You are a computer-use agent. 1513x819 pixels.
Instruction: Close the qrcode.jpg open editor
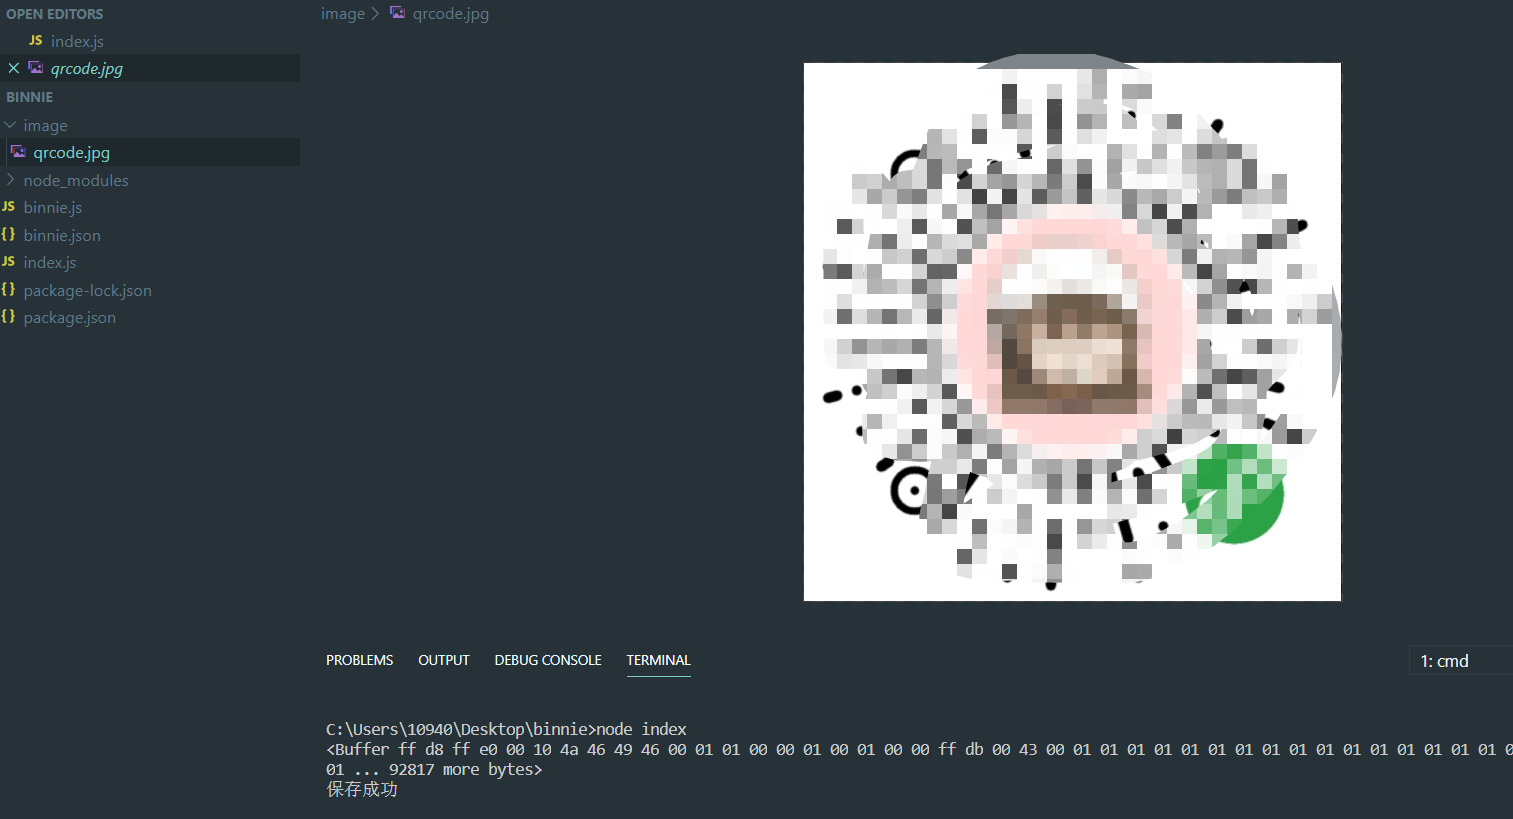coord(14,68)
